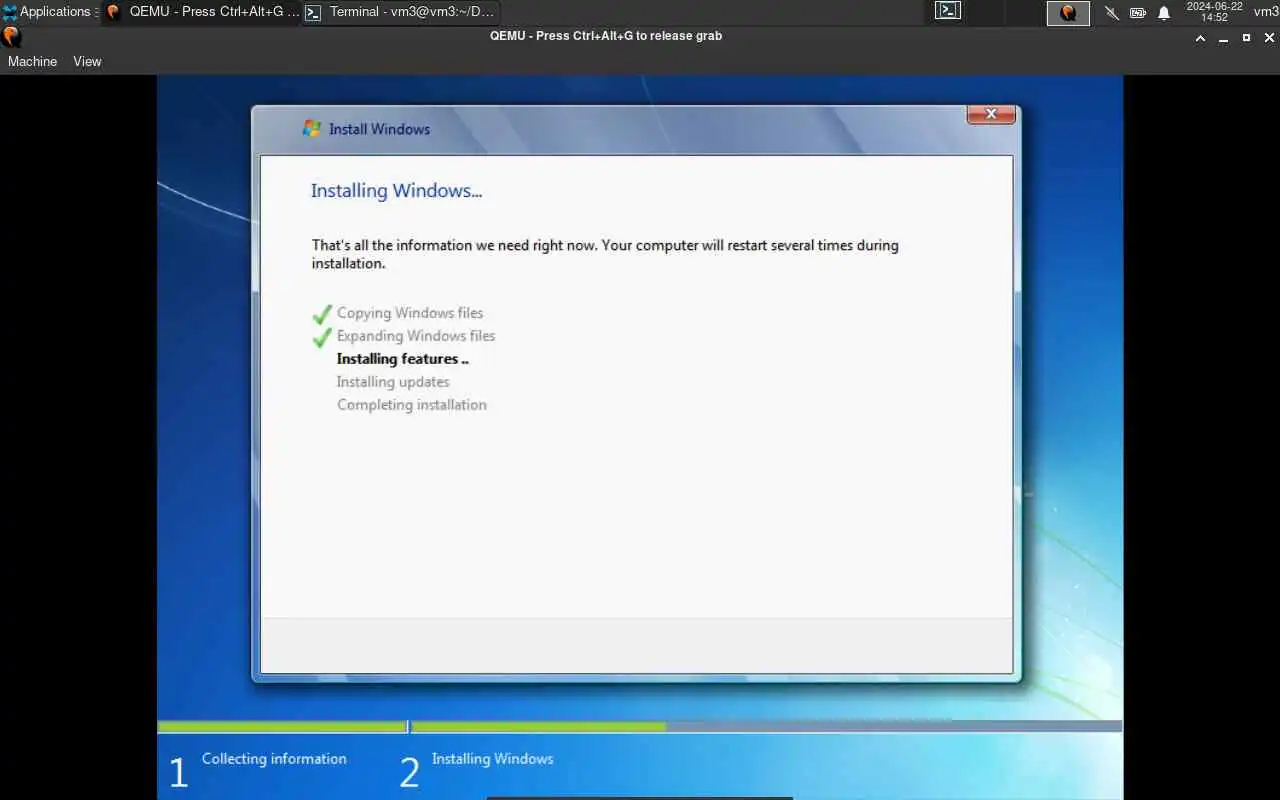Switch to the QEMU taskbar window button
Image resolution: width=1280 pixels, height=800 pixels.
202,12
